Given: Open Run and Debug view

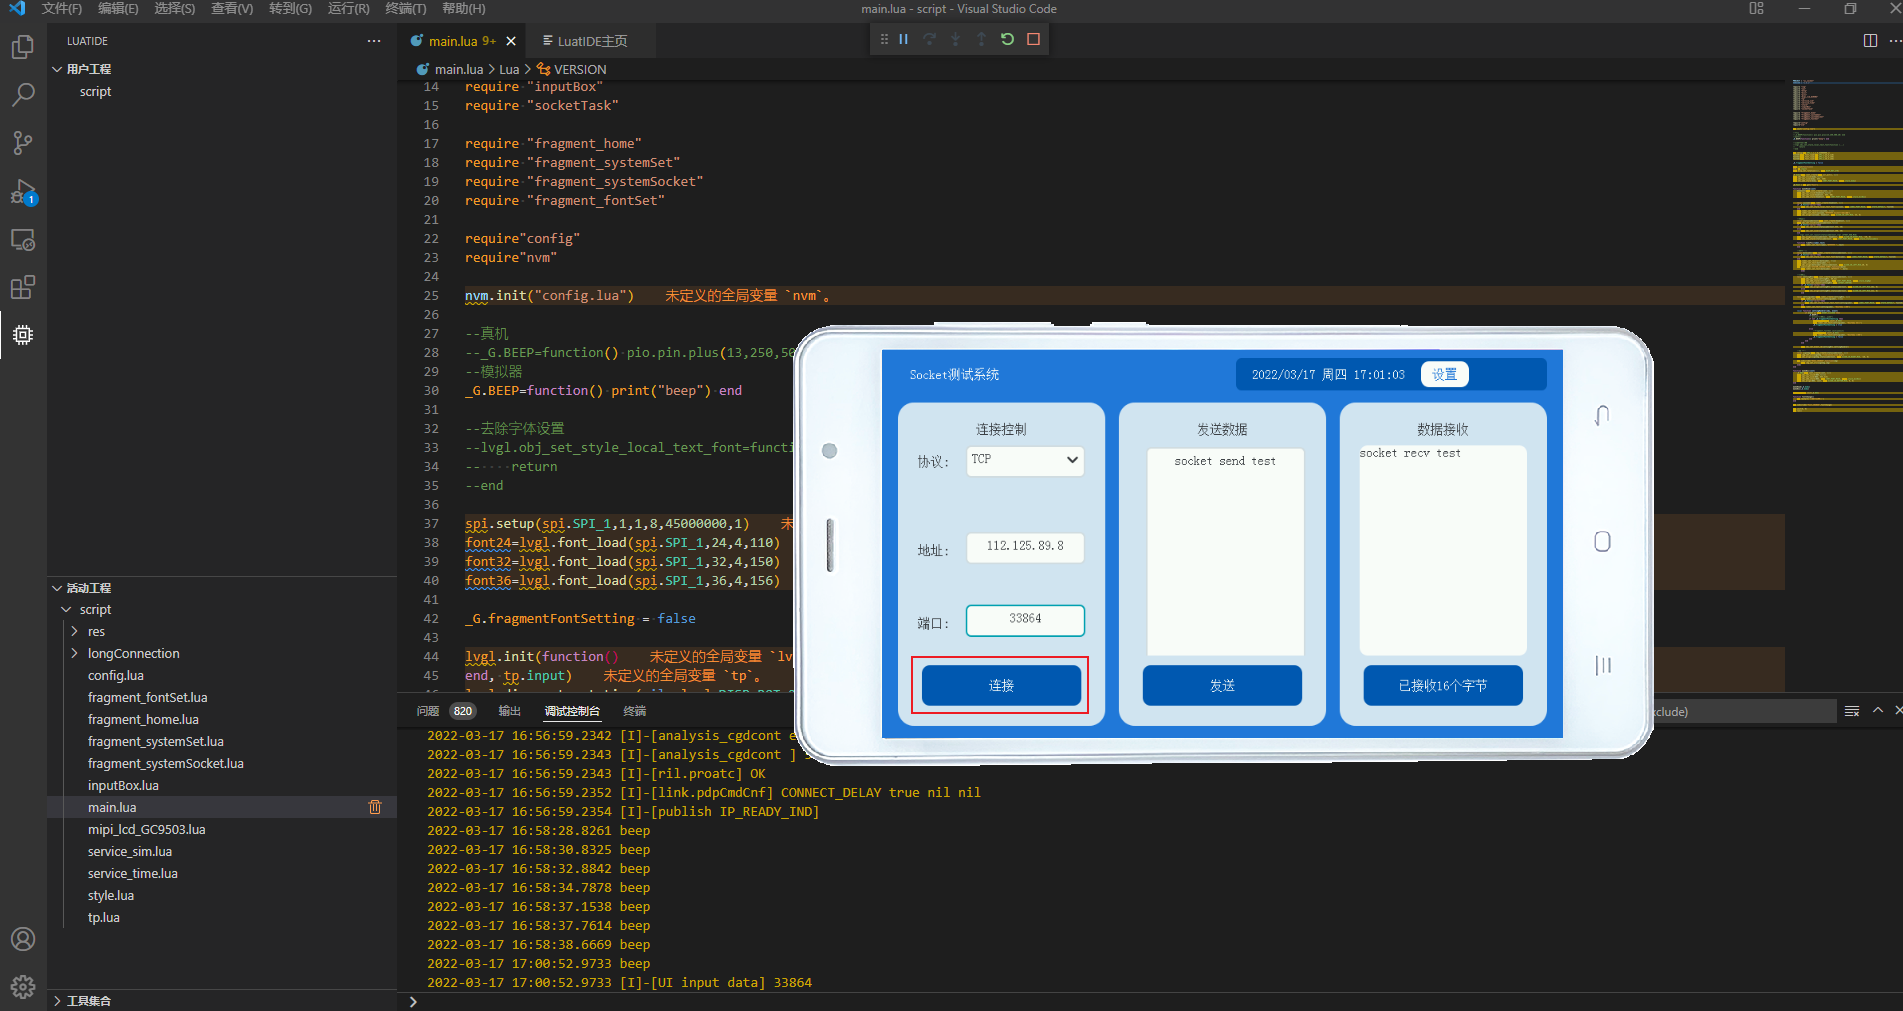Looking at the screenshot, I should click(23, 191).
